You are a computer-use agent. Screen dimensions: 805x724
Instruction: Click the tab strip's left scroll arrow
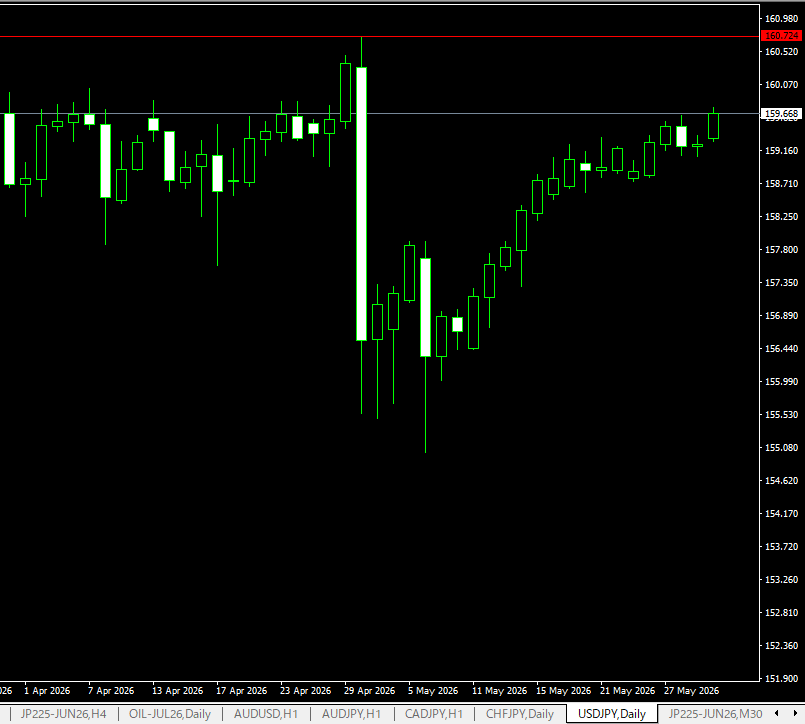tap(777, 713)
